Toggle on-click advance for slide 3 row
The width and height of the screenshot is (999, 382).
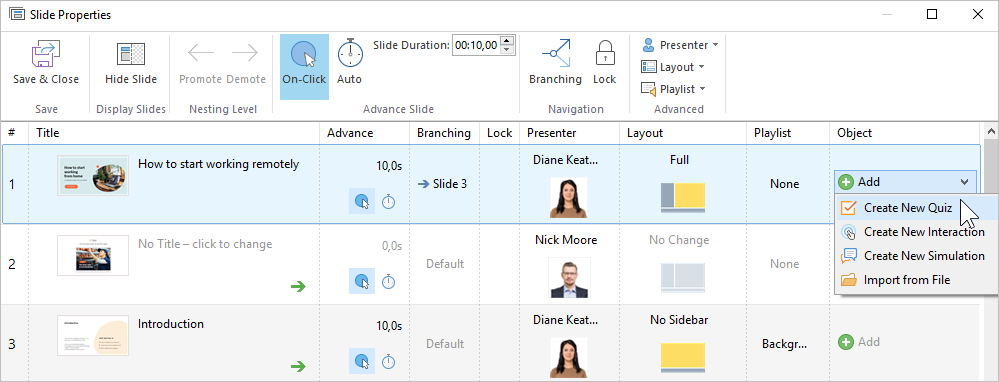click(362, 361)
